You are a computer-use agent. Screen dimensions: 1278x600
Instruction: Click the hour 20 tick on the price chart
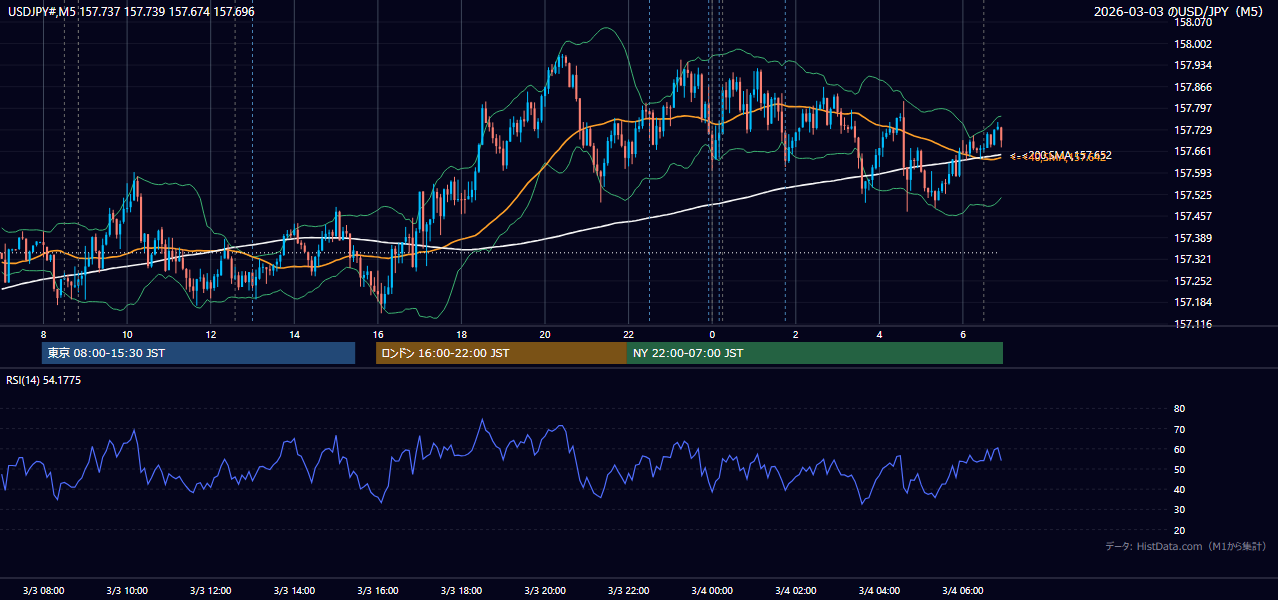pos(545,334)
